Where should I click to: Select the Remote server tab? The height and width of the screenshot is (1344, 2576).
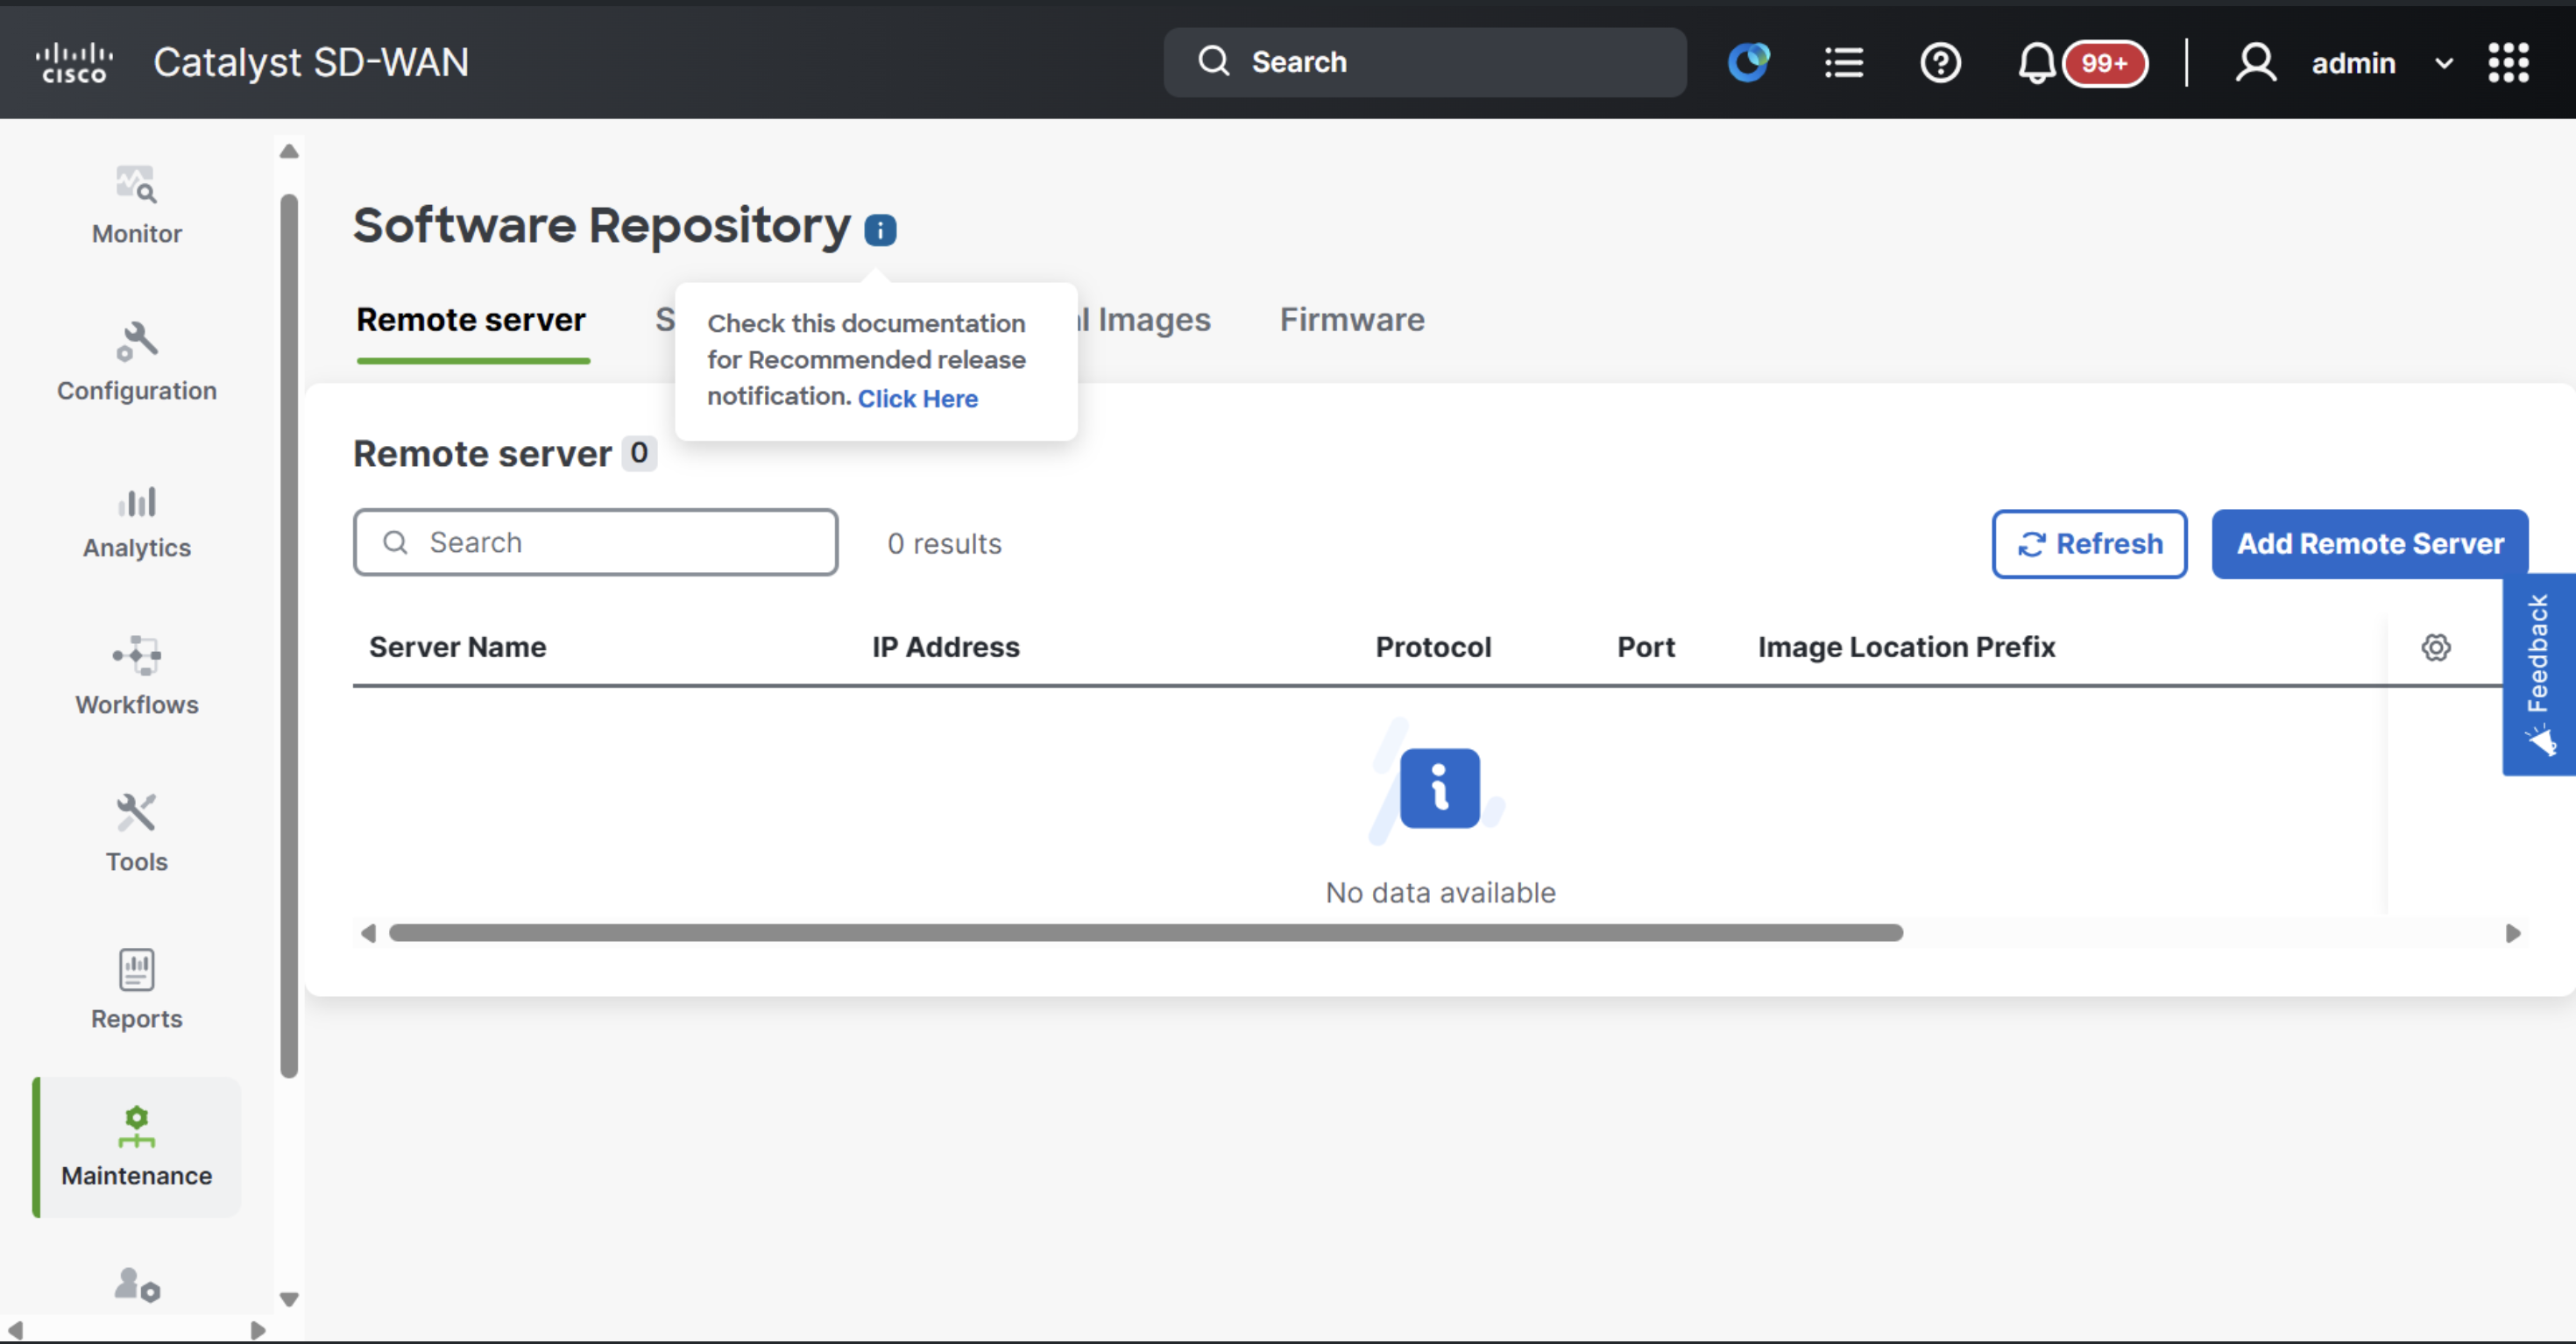(471, 320)
